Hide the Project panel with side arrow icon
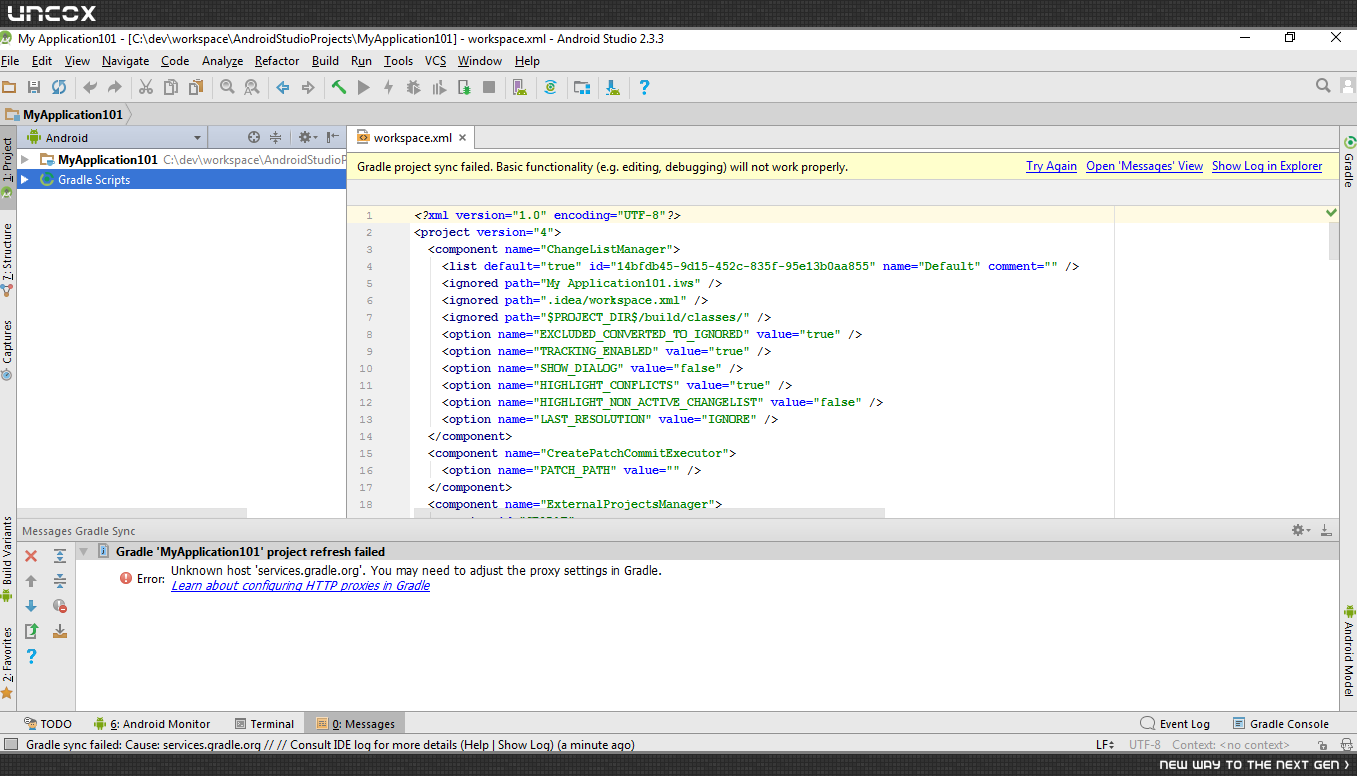Screen dimensions: 1357x776 point(331,138)
